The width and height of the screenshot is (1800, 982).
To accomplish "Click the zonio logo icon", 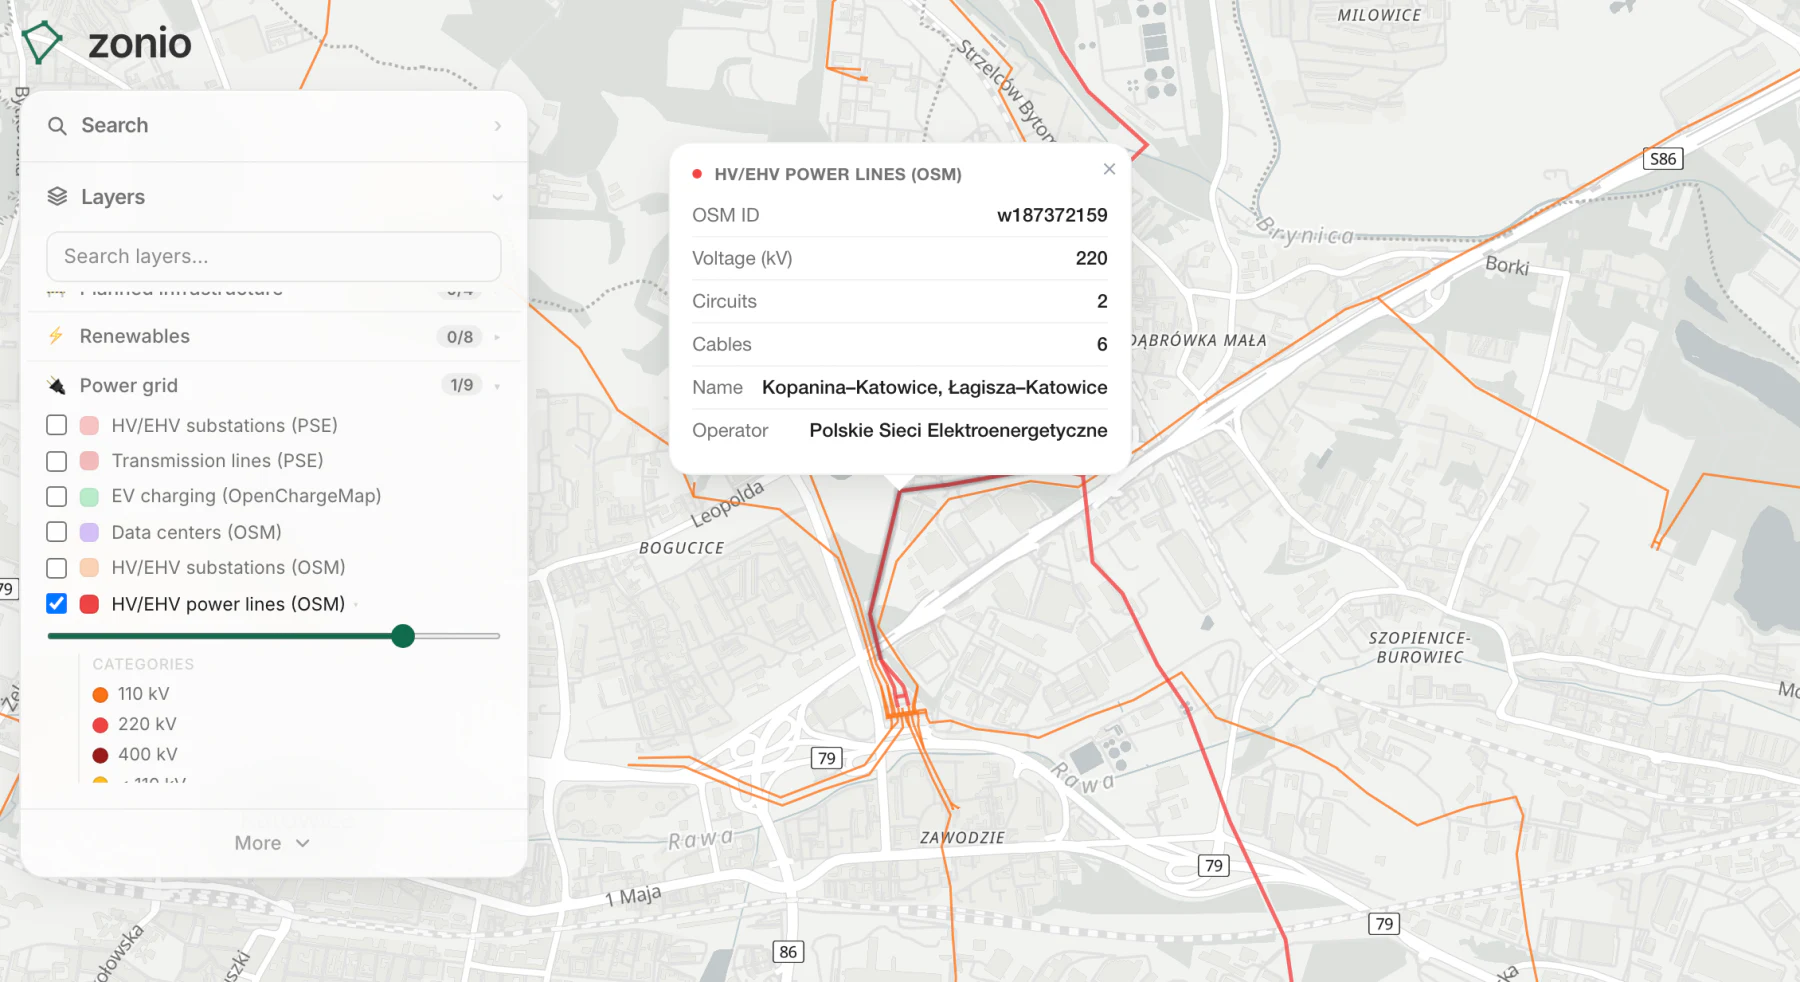I will [x=42, y=43].
